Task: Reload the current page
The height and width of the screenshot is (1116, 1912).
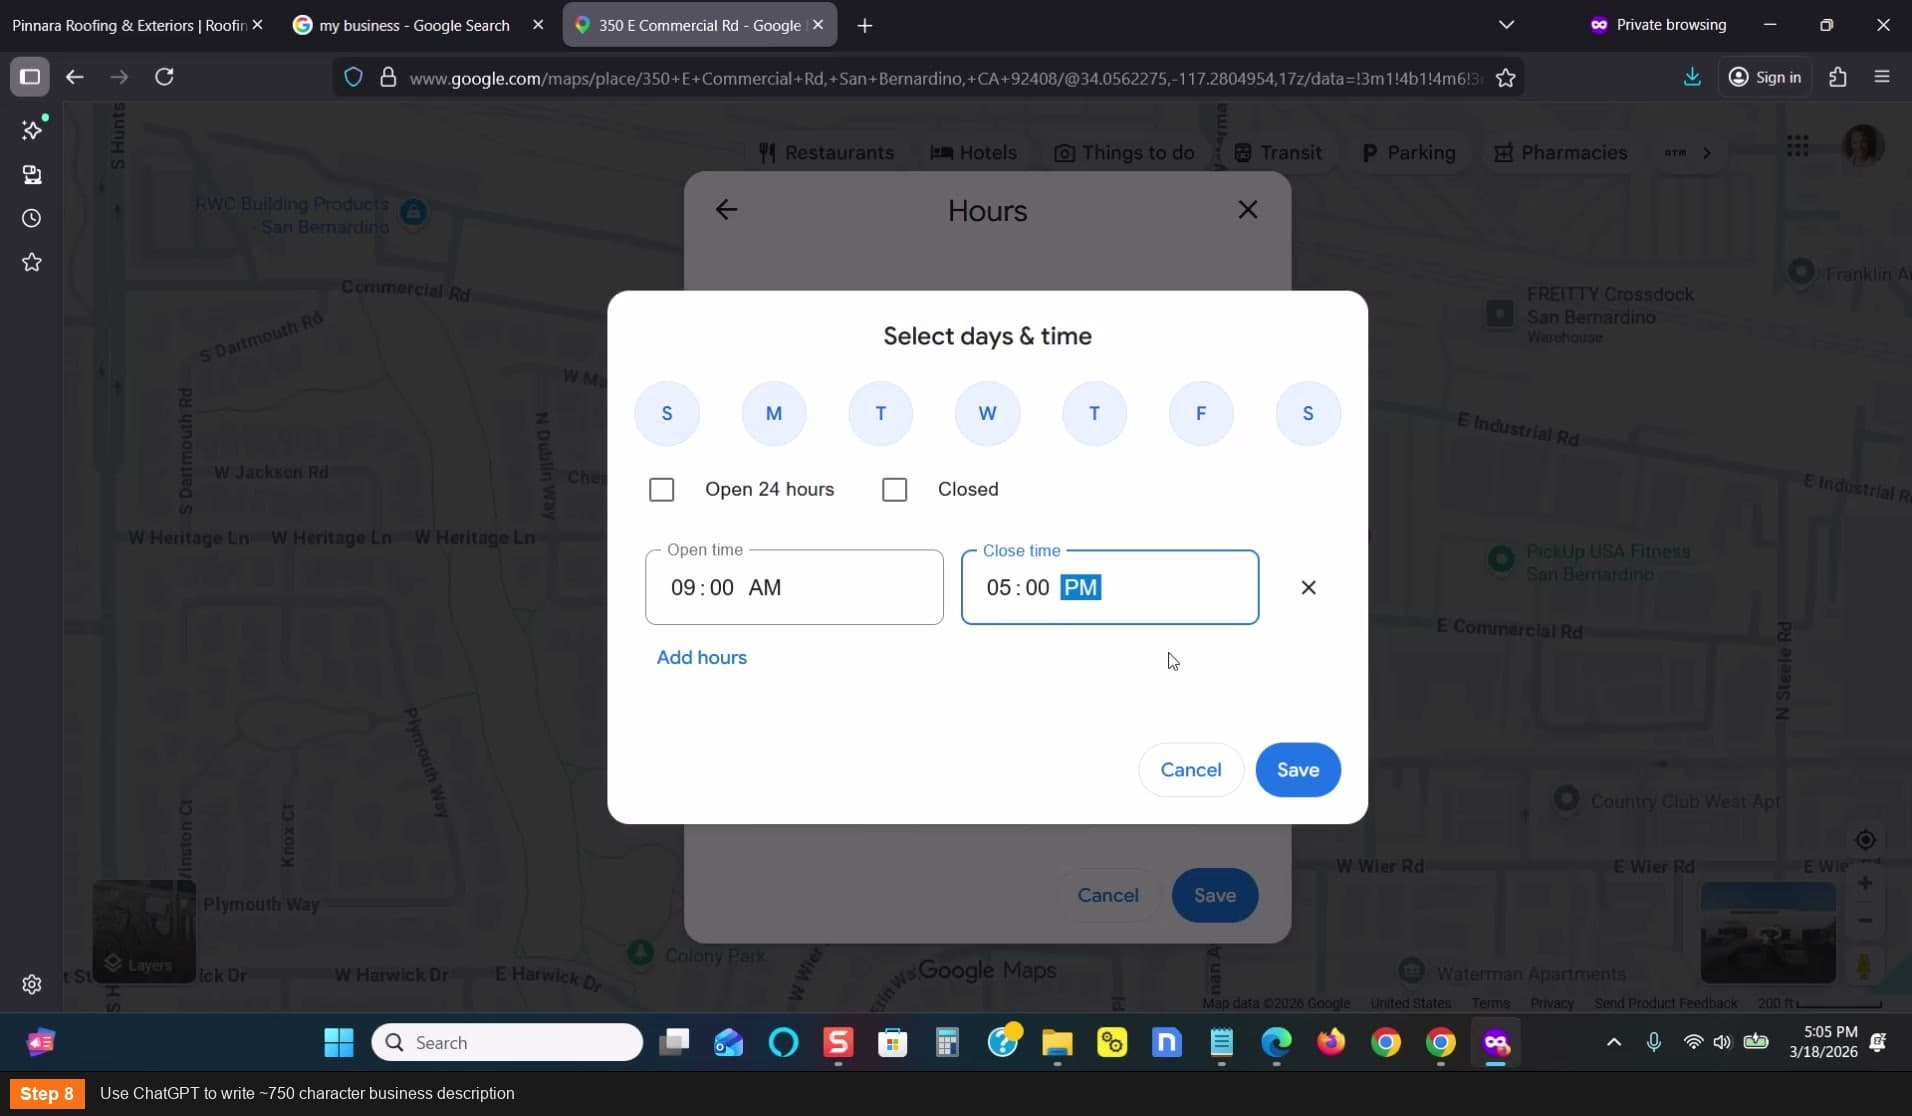Action: coord(165,77)
